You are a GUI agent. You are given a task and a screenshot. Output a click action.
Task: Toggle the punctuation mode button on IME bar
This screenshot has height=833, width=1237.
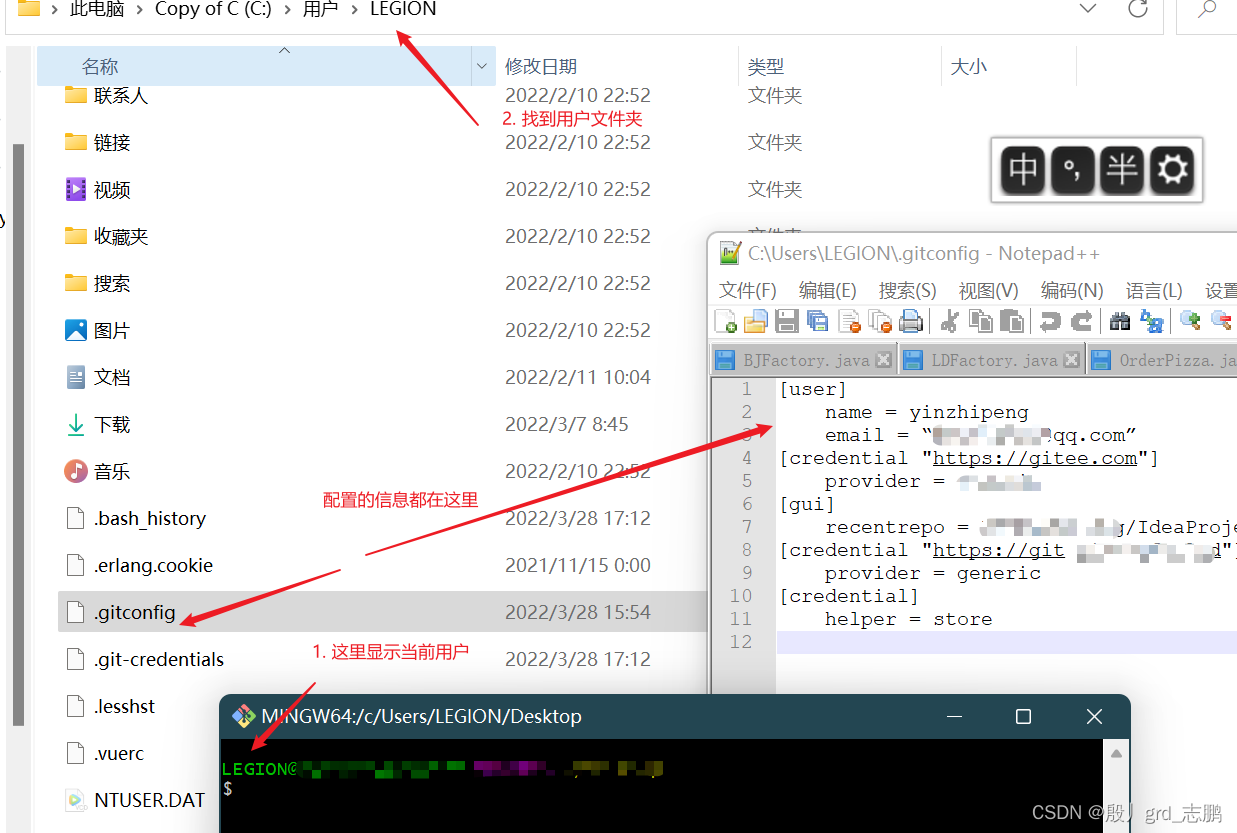point(1072,170)
